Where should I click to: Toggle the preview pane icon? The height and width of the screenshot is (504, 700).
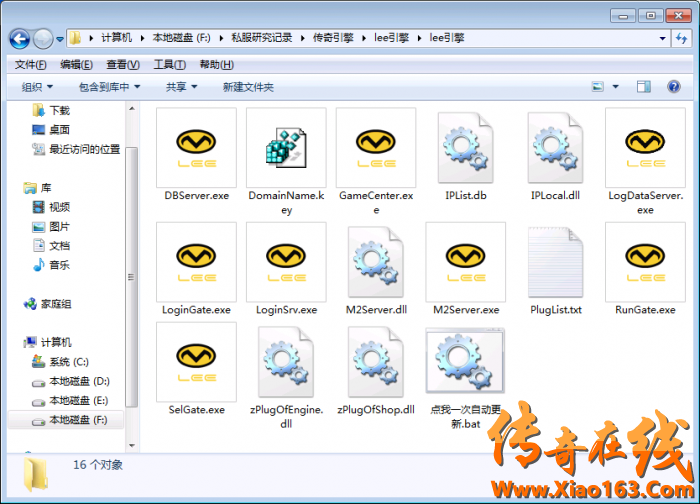643,87
